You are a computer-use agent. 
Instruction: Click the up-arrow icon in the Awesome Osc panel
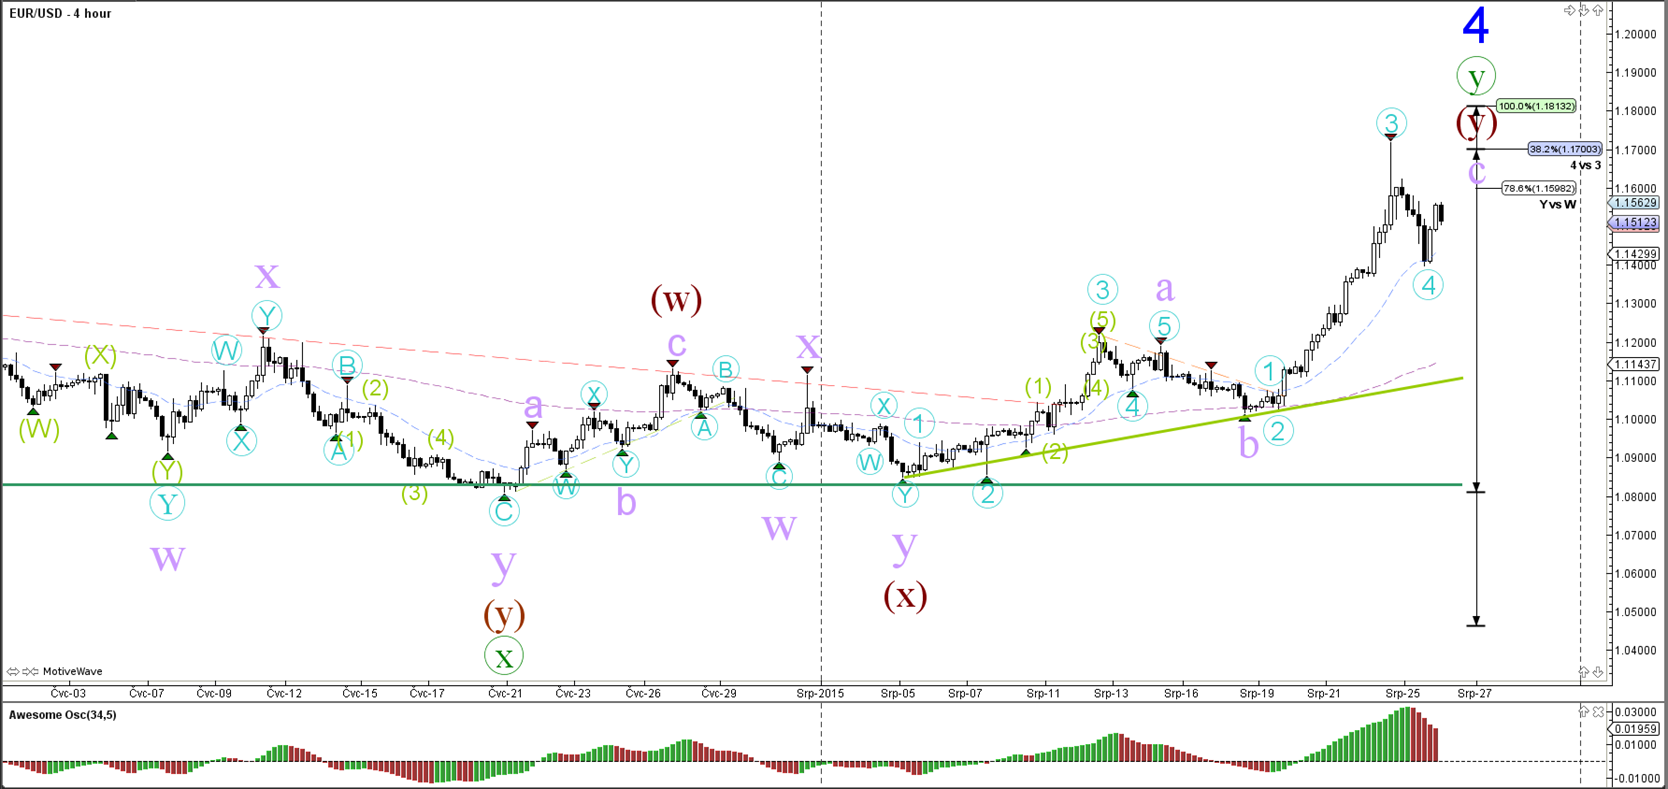[1584, 711]
